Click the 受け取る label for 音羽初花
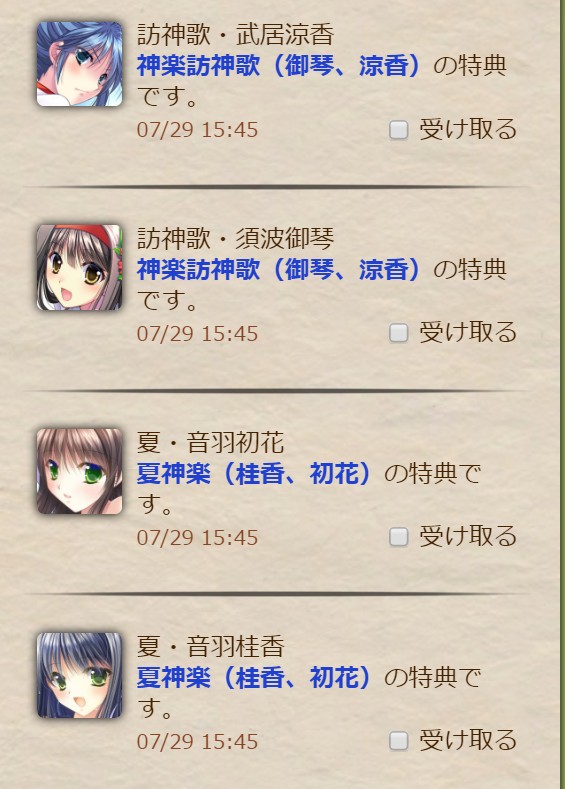565x789 pixels. coord(468,536)
